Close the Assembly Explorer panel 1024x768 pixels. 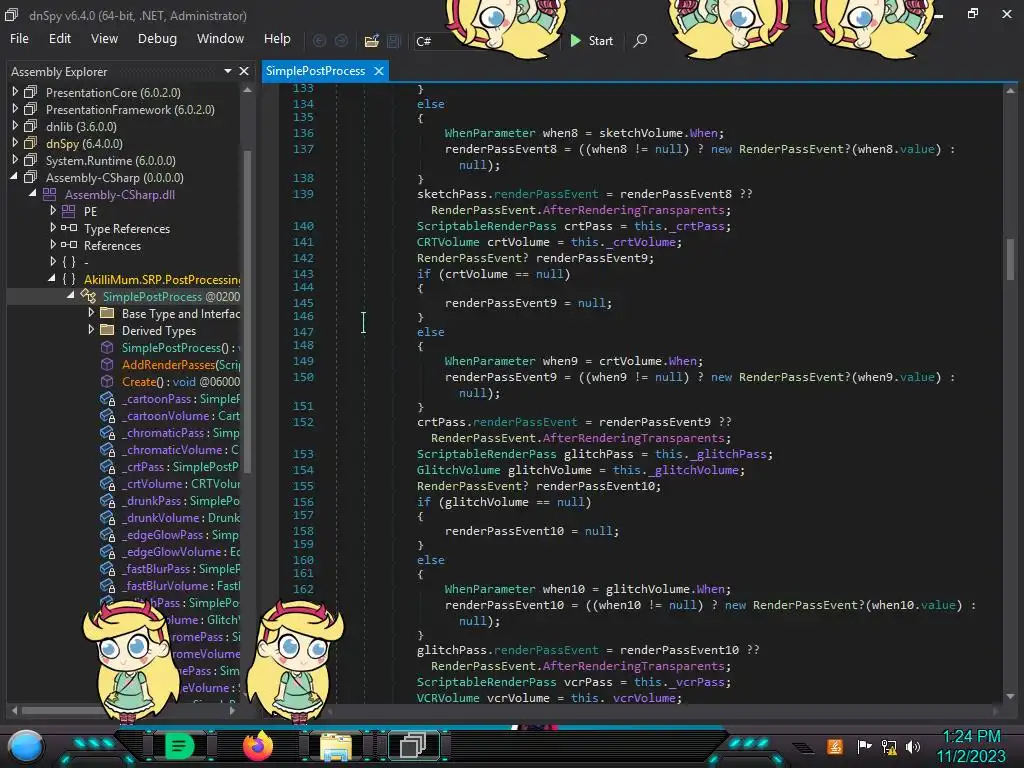click(244, 71)
